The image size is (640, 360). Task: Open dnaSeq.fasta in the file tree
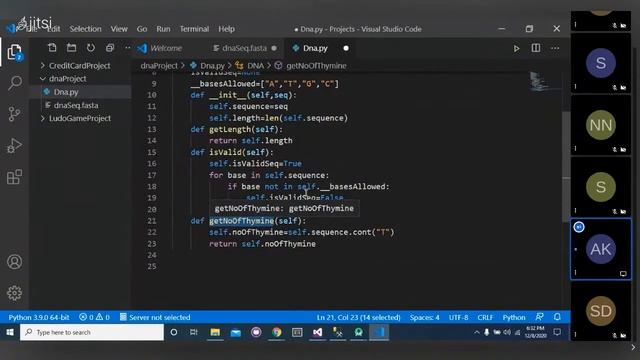pos(76,105)
